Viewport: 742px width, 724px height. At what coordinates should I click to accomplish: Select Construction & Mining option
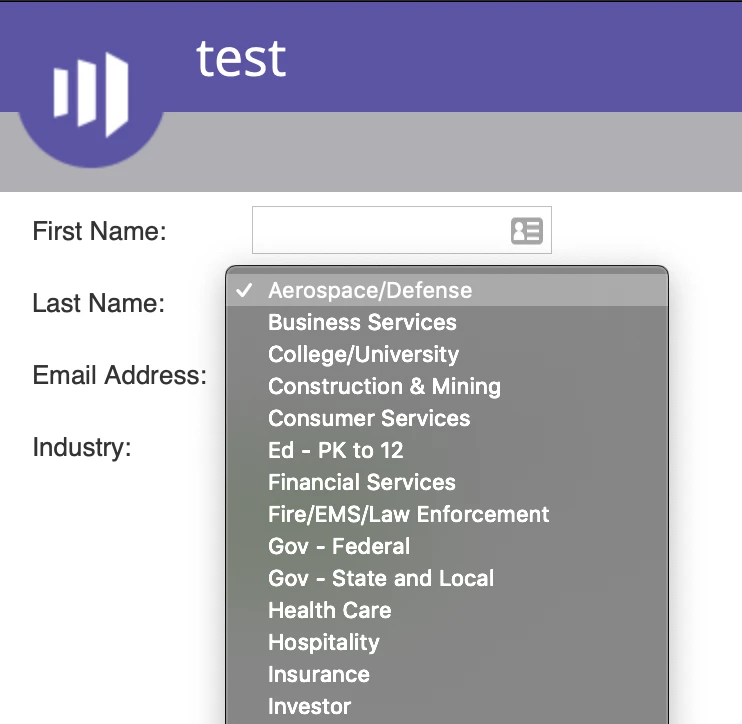384,387
